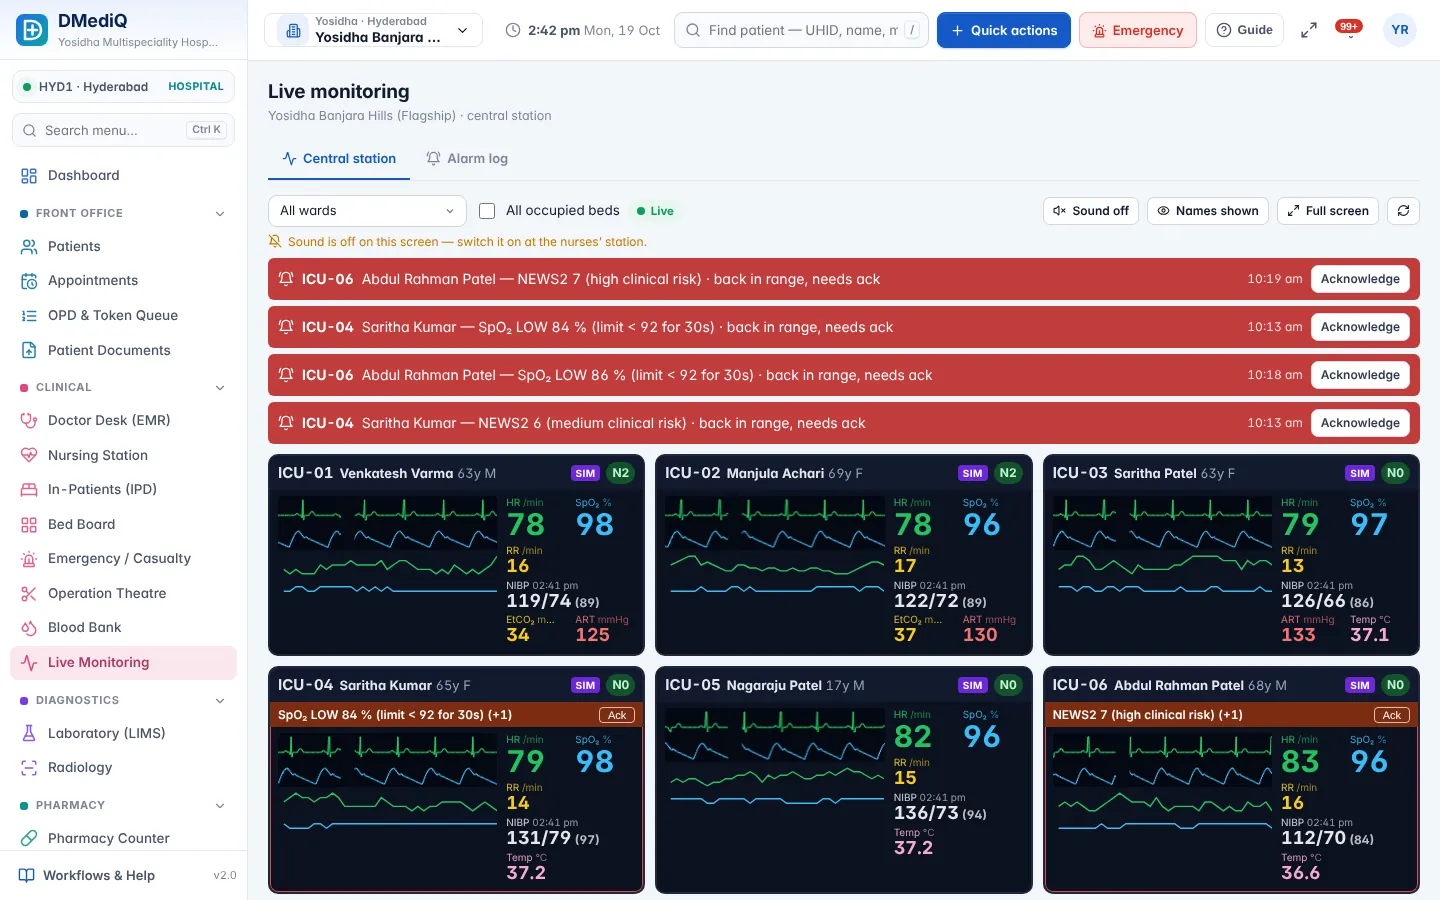The width and height of the screenshot is (1440, 900).
Task: Tick the All occupied beds checkbox
Action: (487, 211)
